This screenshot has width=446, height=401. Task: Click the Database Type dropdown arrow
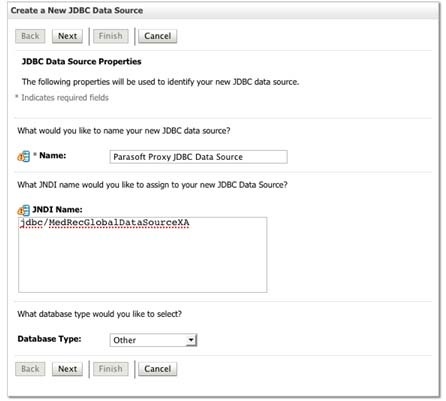(x=191, y=340)
